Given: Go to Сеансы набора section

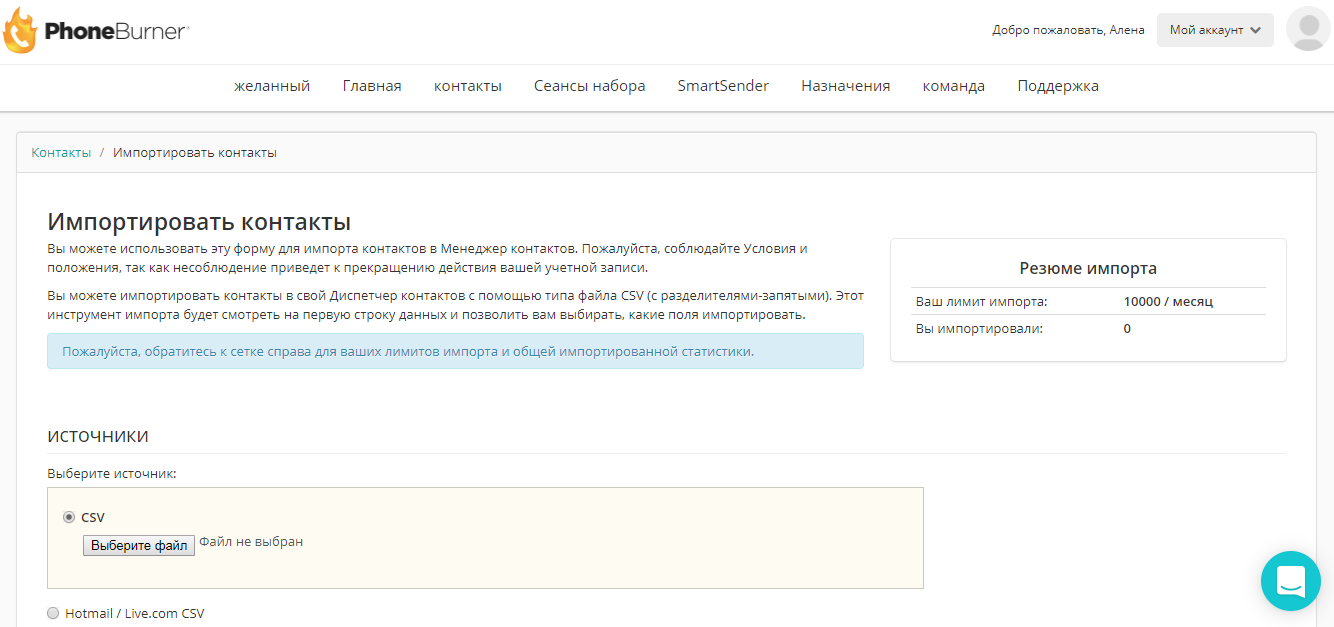Looking at the screenshot, I should (x=590, y=86).
